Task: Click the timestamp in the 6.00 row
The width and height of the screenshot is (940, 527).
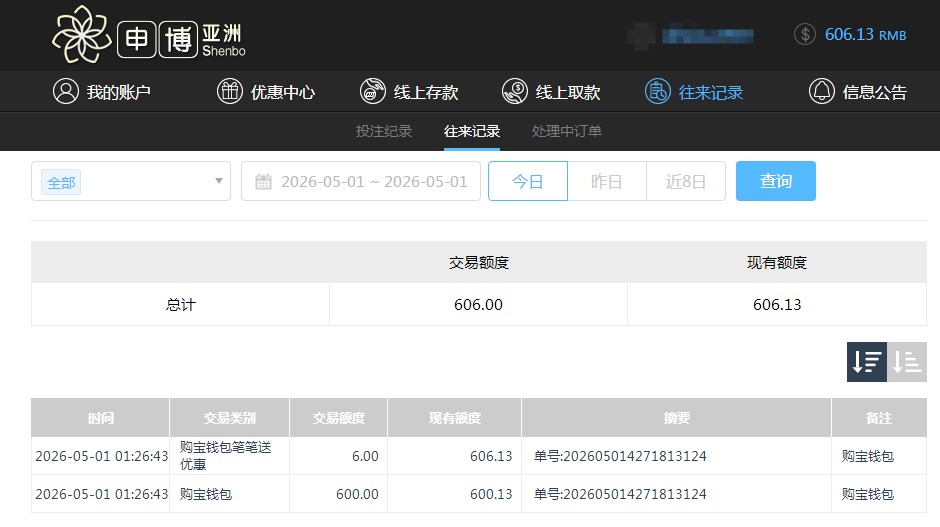Action: (101, 456)
